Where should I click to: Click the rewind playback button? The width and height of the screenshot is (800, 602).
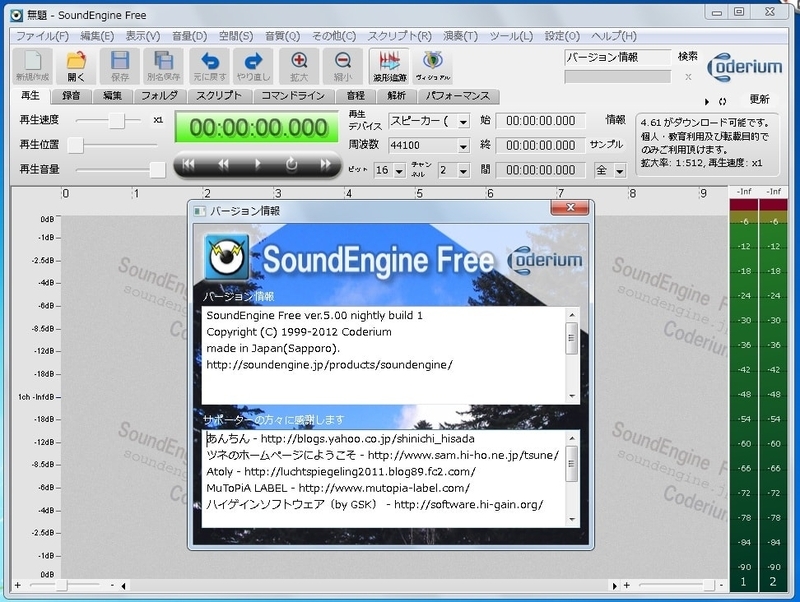pyautogui.click(x=223, y=164)
